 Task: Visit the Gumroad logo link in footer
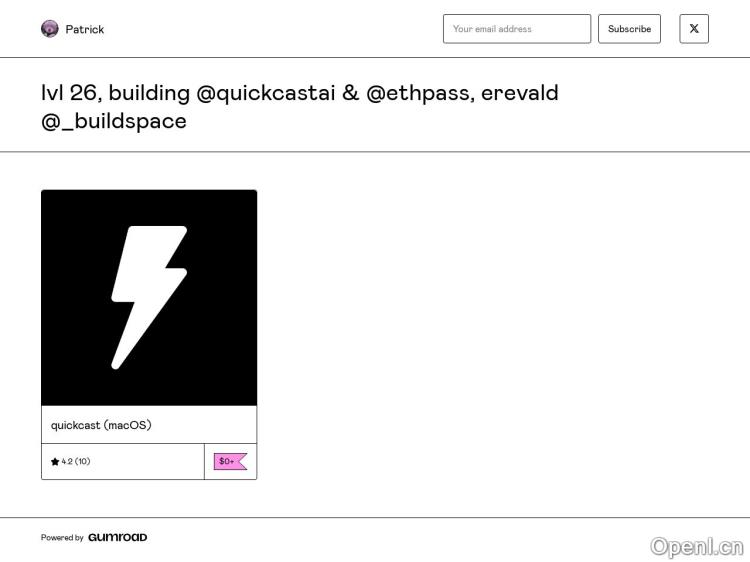pos(118,537)
